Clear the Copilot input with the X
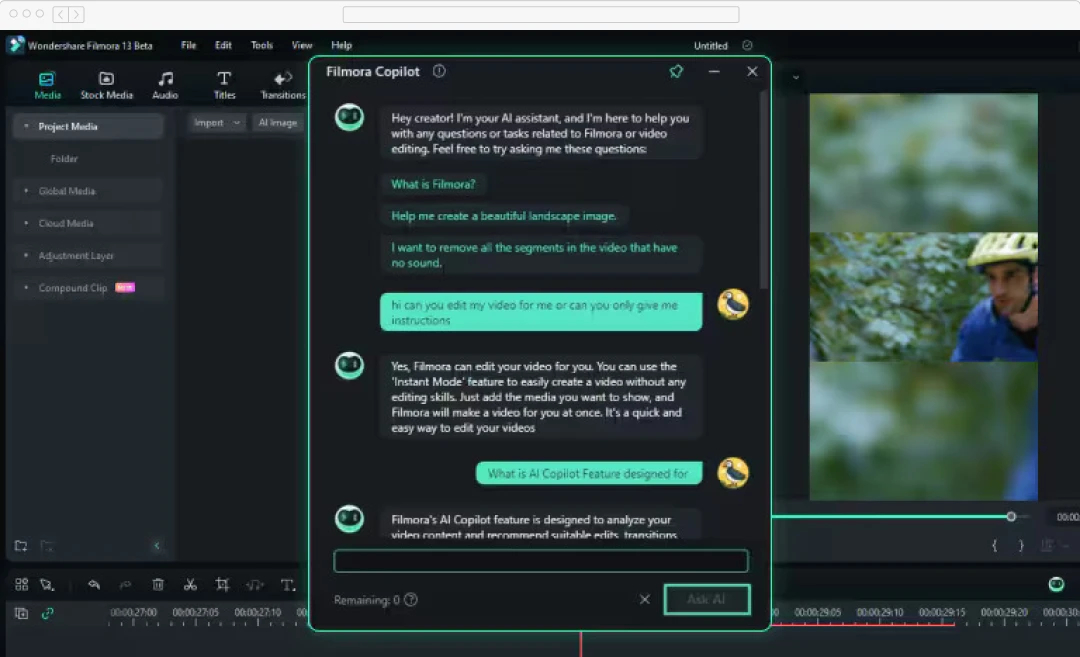This screenshot has width=1080, height=657. tap(645, 599)
